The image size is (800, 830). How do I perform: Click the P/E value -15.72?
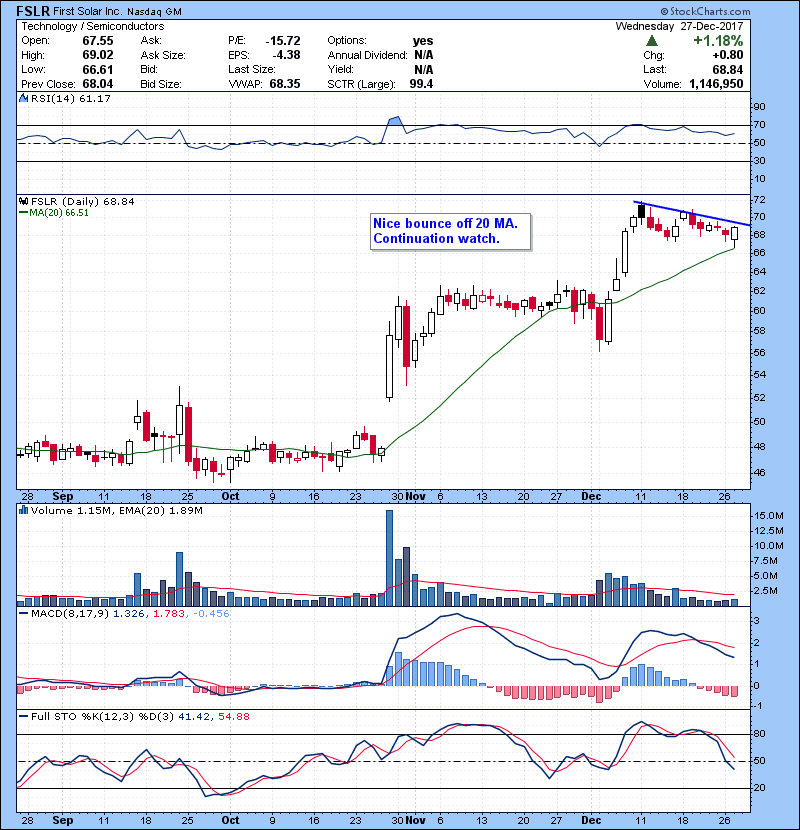tap(283, 41)
